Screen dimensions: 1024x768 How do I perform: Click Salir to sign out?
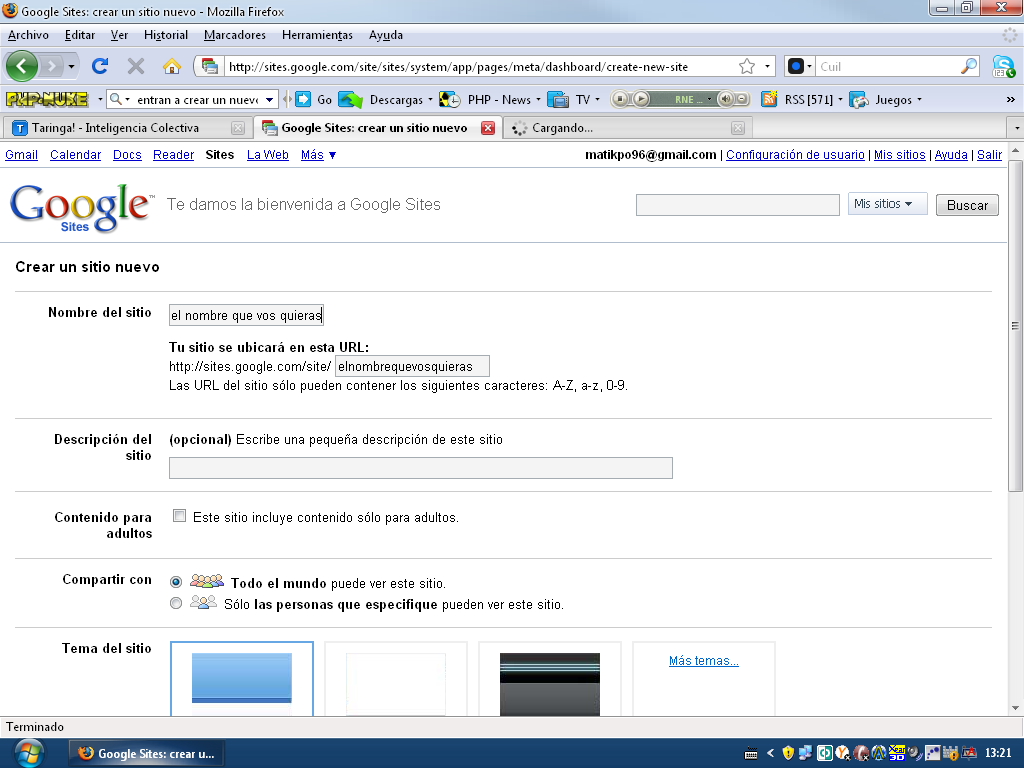[989, 155]
